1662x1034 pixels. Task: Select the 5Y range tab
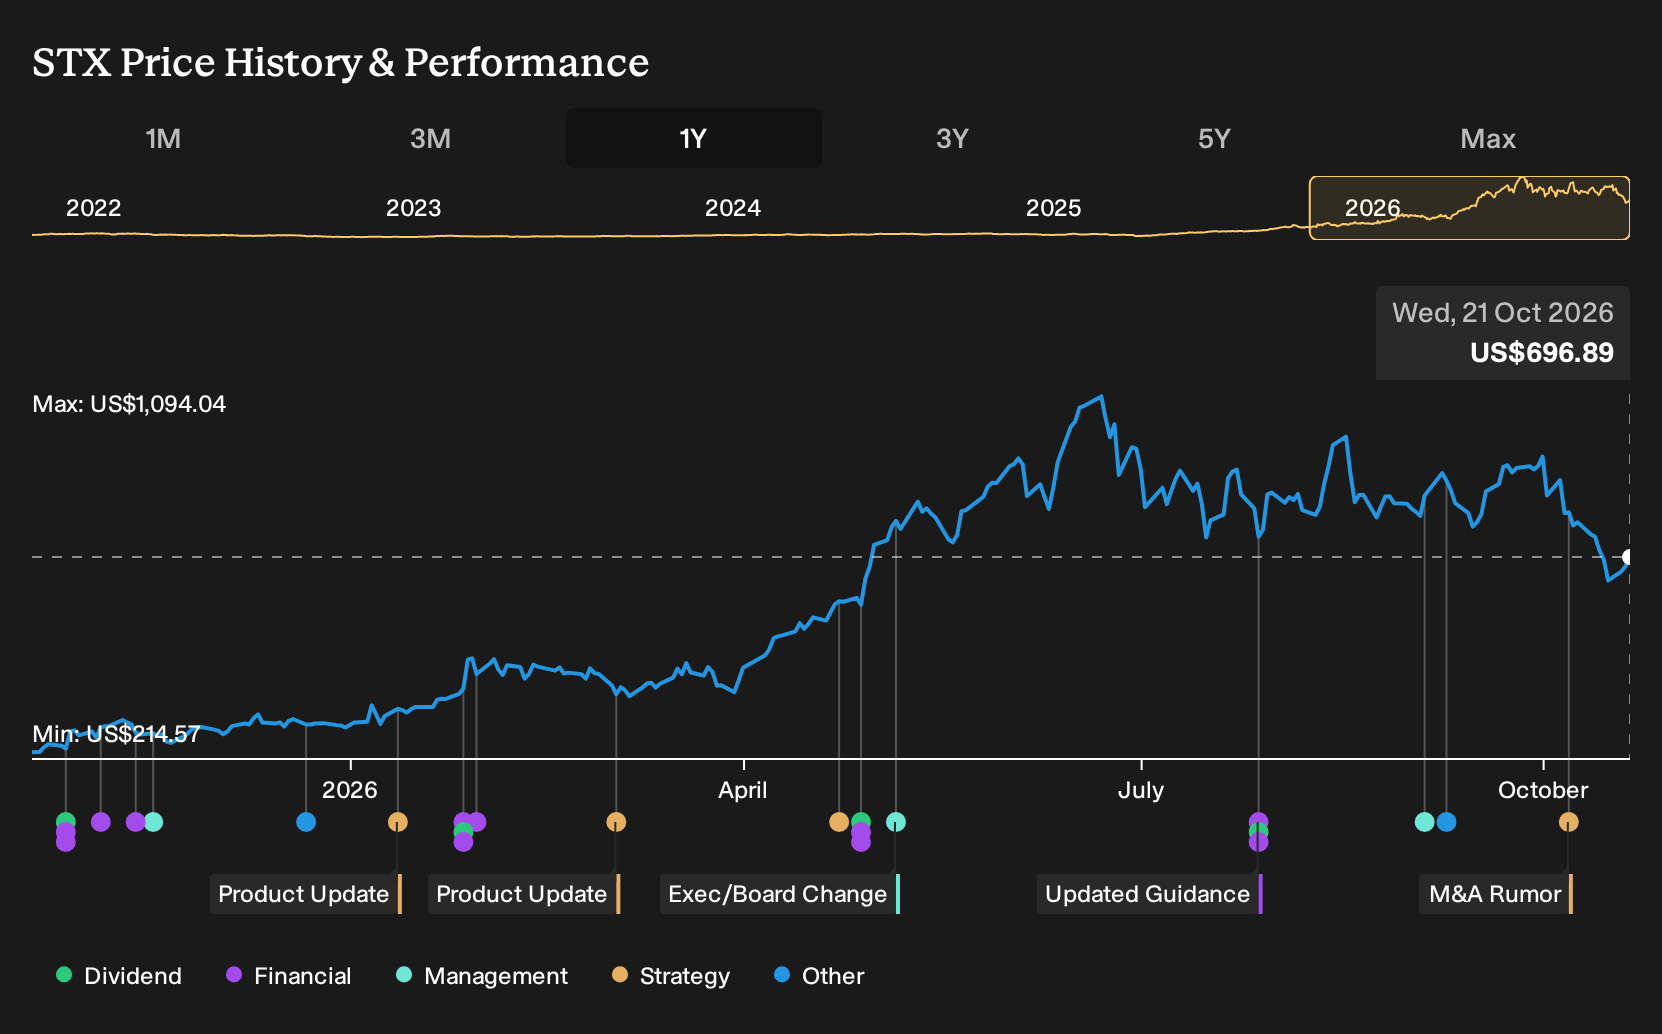1214,139
